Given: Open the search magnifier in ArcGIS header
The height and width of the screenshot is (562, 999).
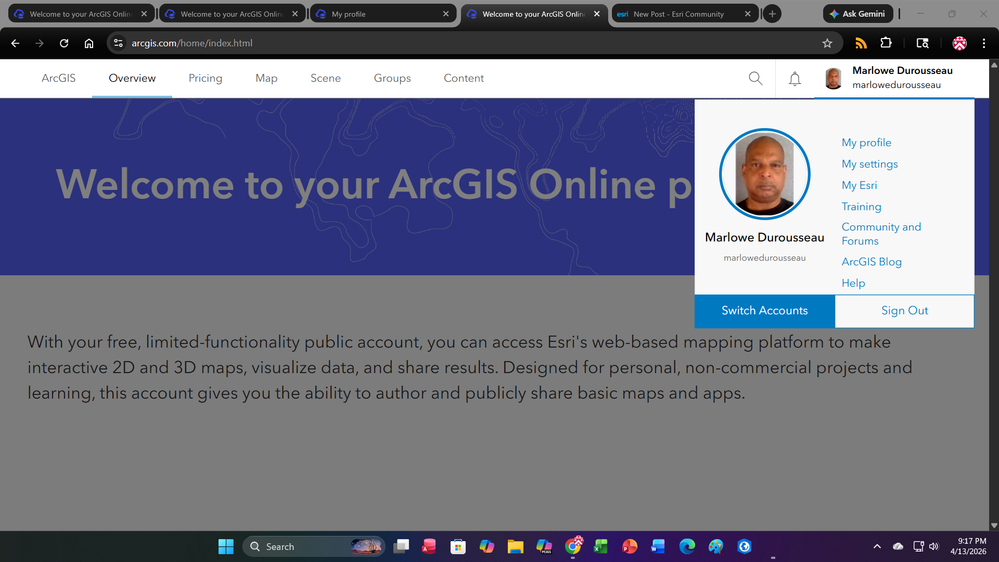Looking at the screenshot, I should (755, 78).
